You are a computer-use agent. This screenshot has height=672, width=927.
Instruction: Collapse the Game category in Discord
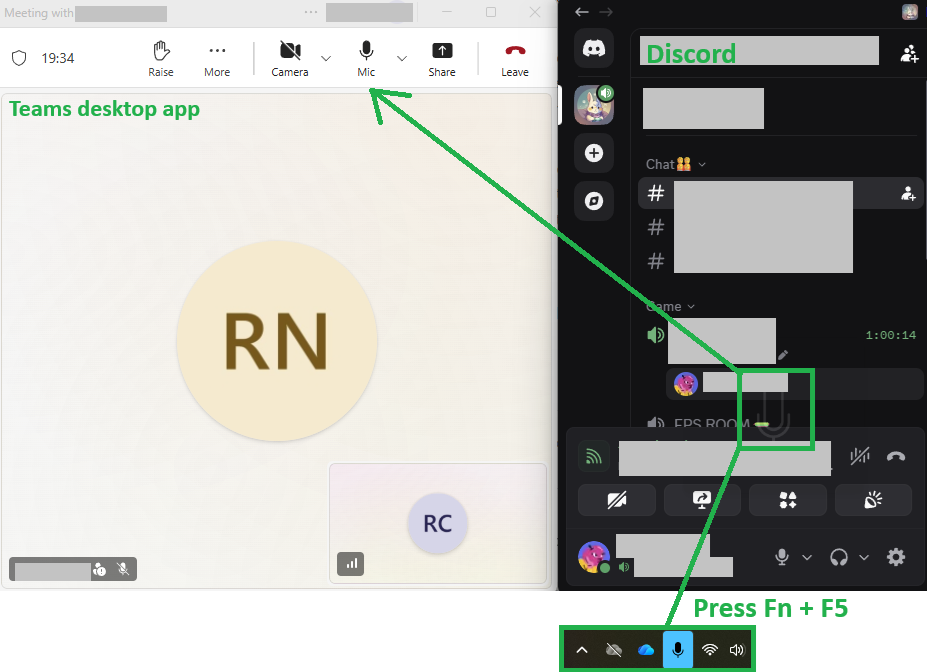[x=670, y=306]
